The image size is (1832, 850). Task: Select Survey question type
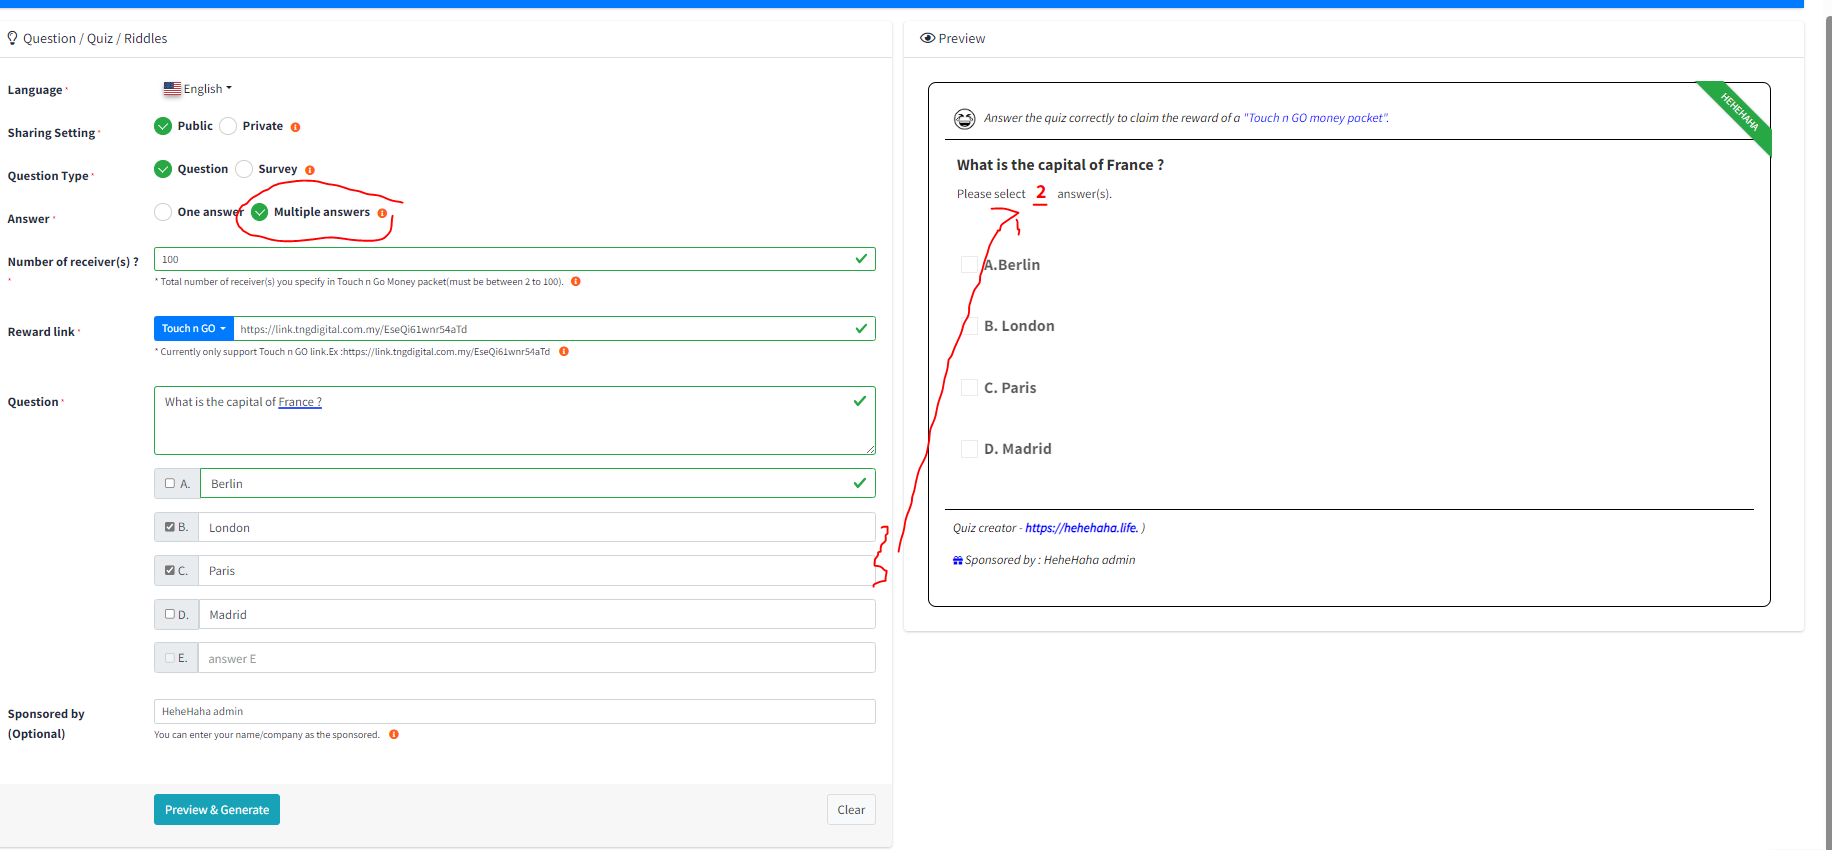[244, 169]
